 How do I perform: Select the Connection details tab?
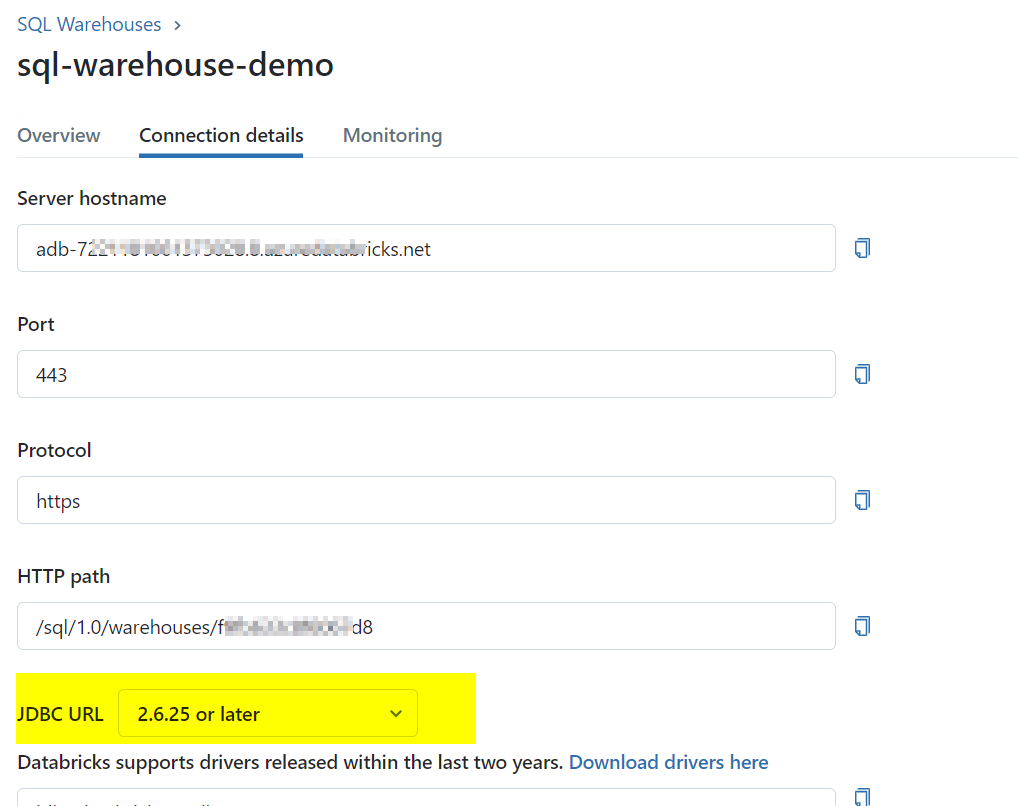coord(221,135)
